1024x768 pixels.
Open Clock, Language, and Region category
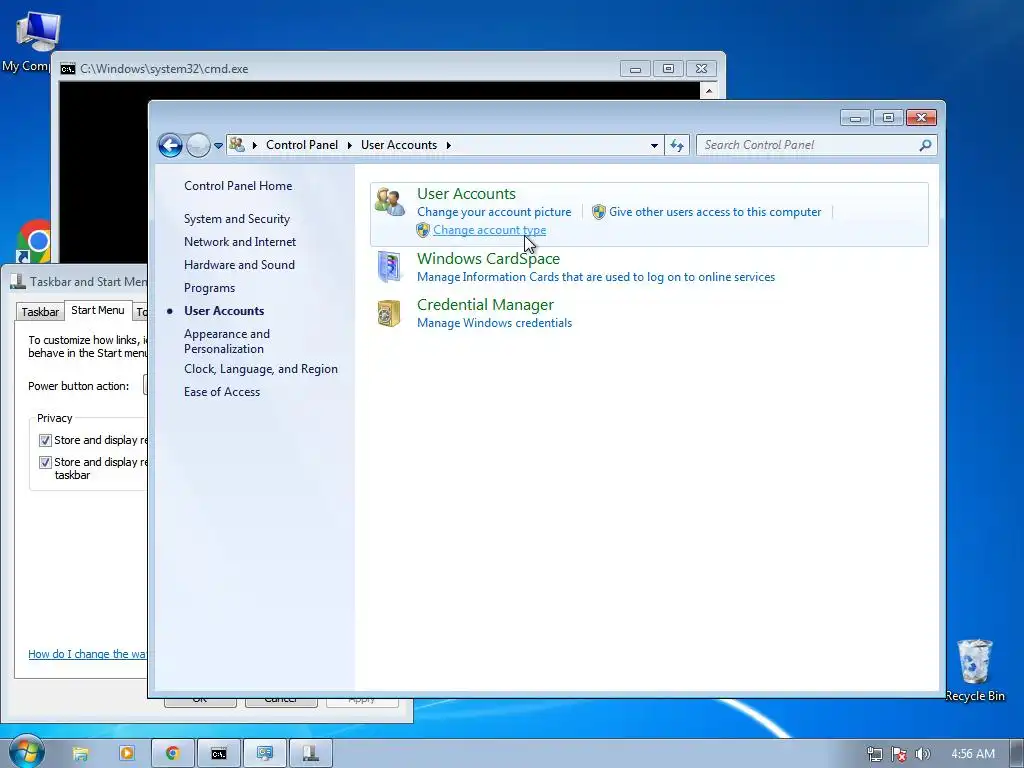click(x=261, y=369)
